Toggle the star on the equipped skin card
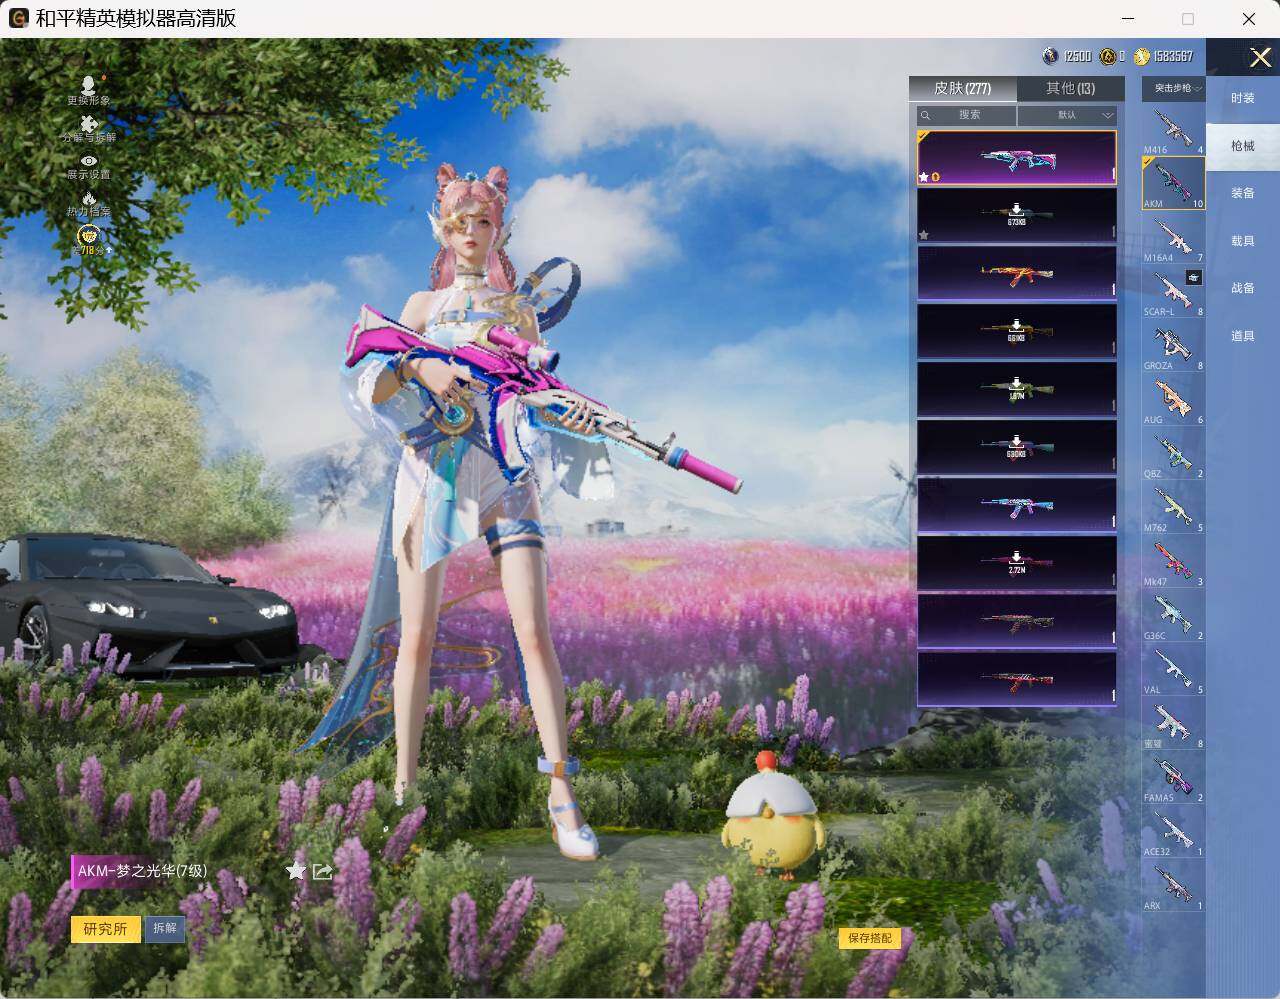The height and width of the screenshot is (999, 1280). click(x=924, y=177)
